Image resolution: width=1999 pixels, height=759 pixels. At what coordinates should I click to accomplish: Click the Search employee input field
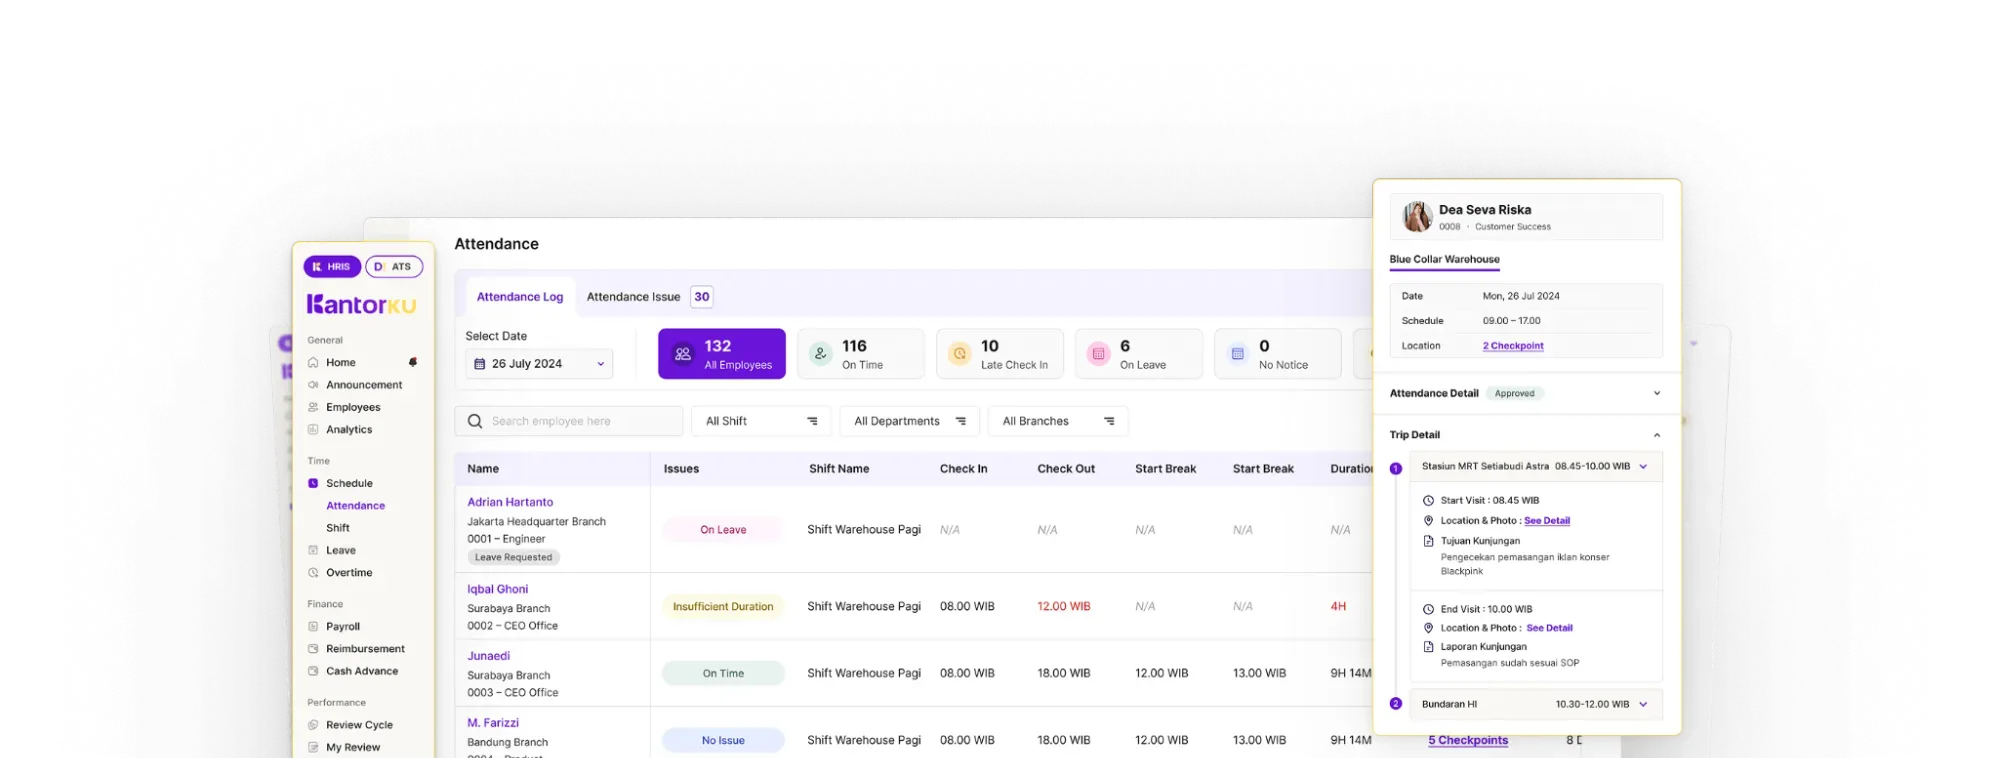pos(580,421)
